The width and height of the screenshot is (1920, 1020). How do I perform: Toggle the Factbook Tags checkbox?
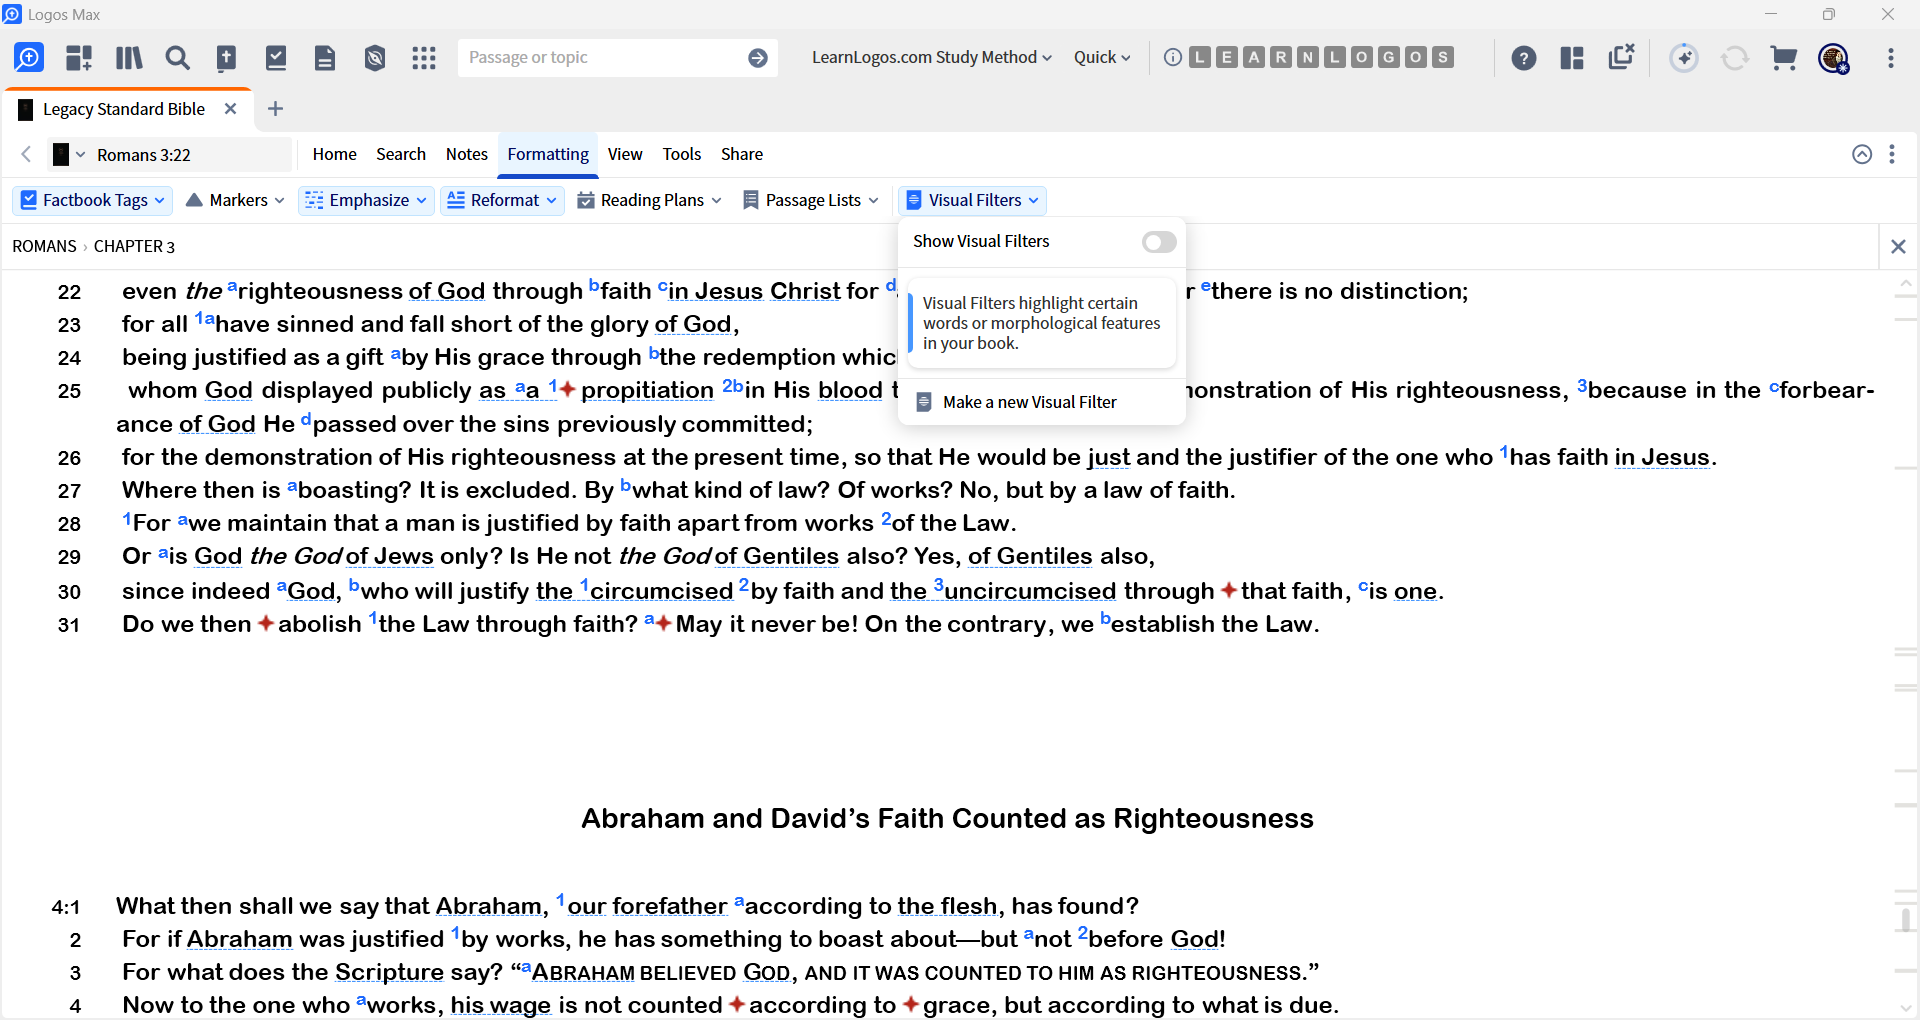pos(29,200)
